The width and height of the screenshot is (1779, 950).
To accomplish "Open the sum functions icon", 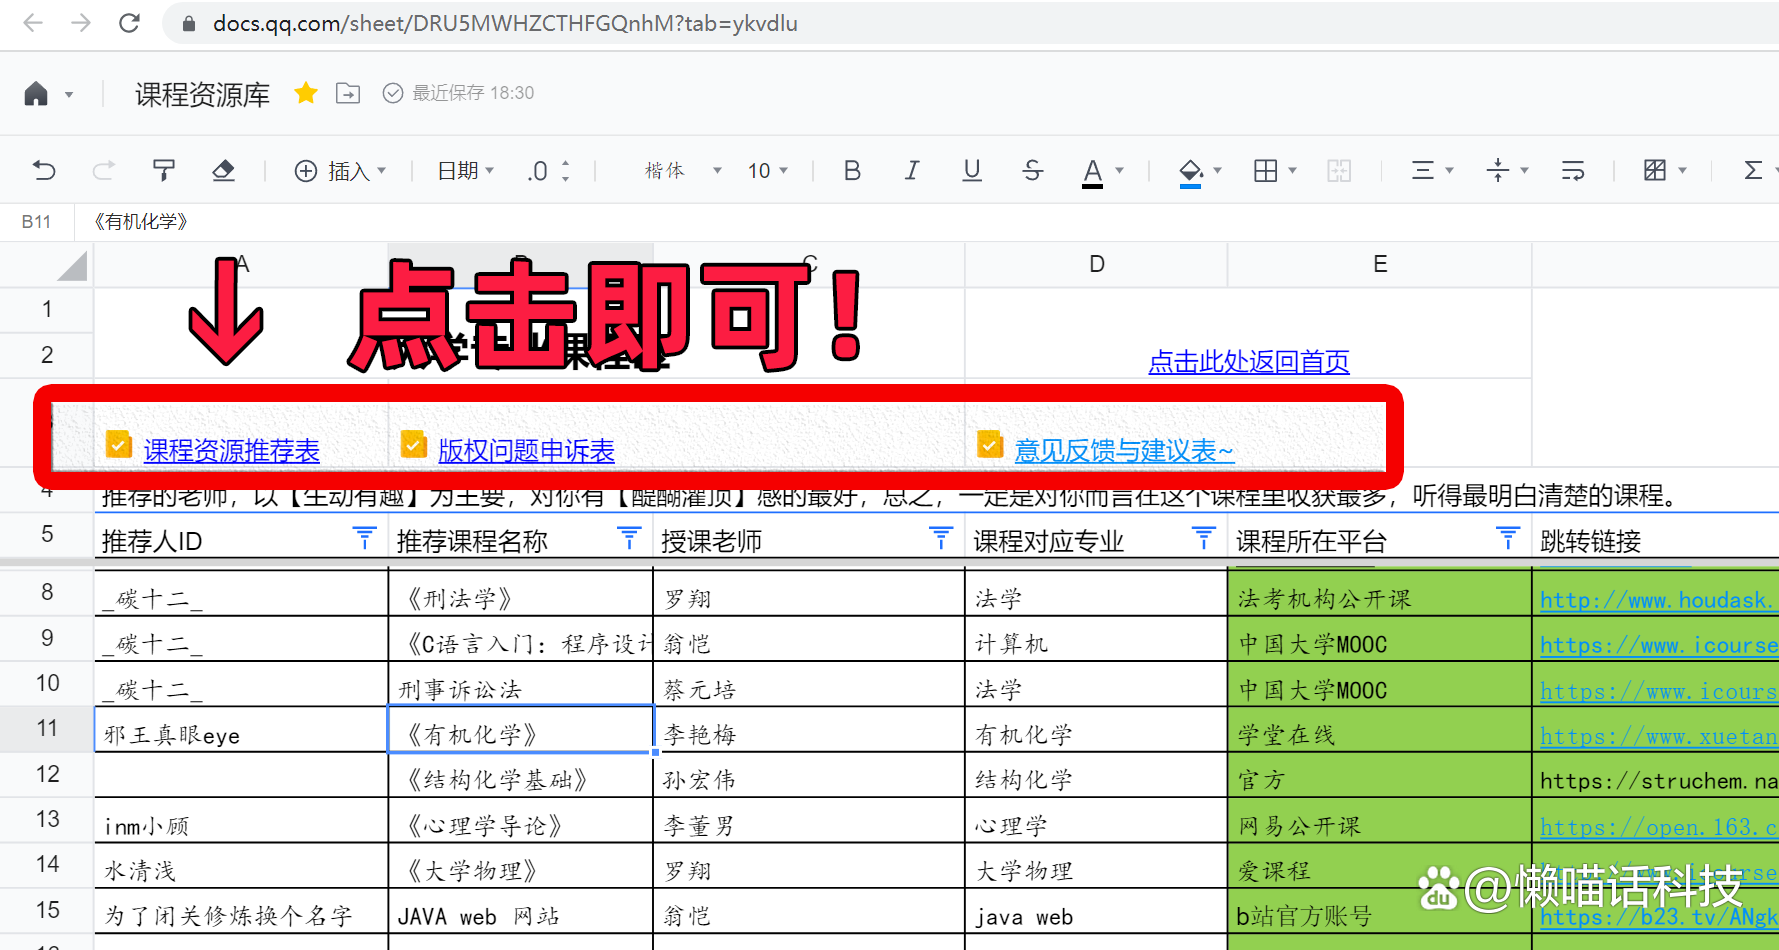I will point(1753,171).
